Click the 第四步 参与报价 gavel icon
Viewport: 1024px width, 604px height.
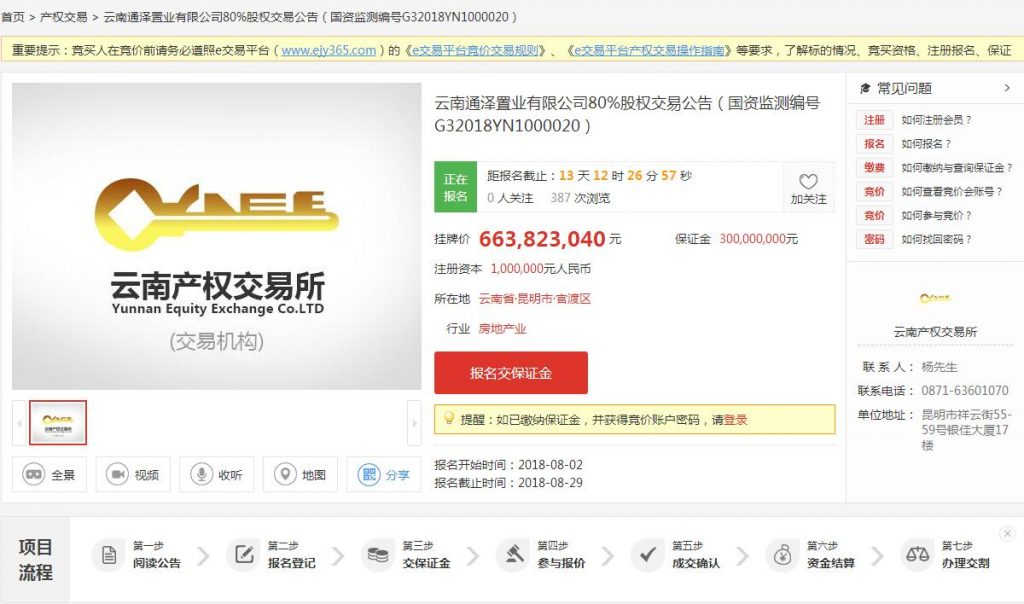(x=513, y=555)
